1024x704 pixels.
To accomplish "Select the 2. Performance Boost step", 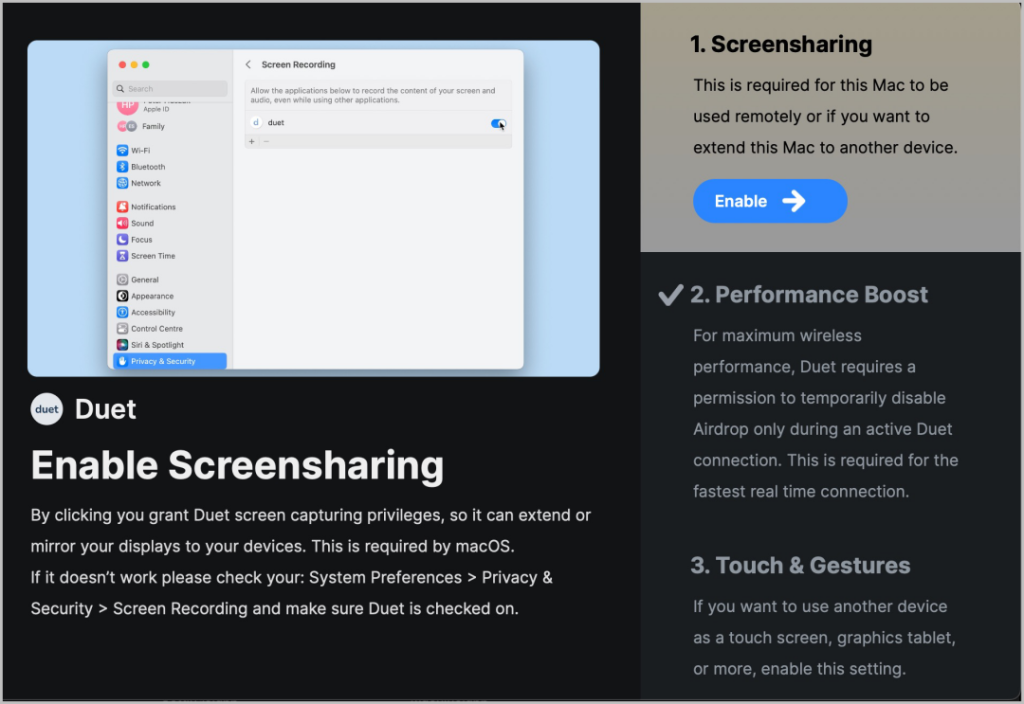I will point(808,295).
